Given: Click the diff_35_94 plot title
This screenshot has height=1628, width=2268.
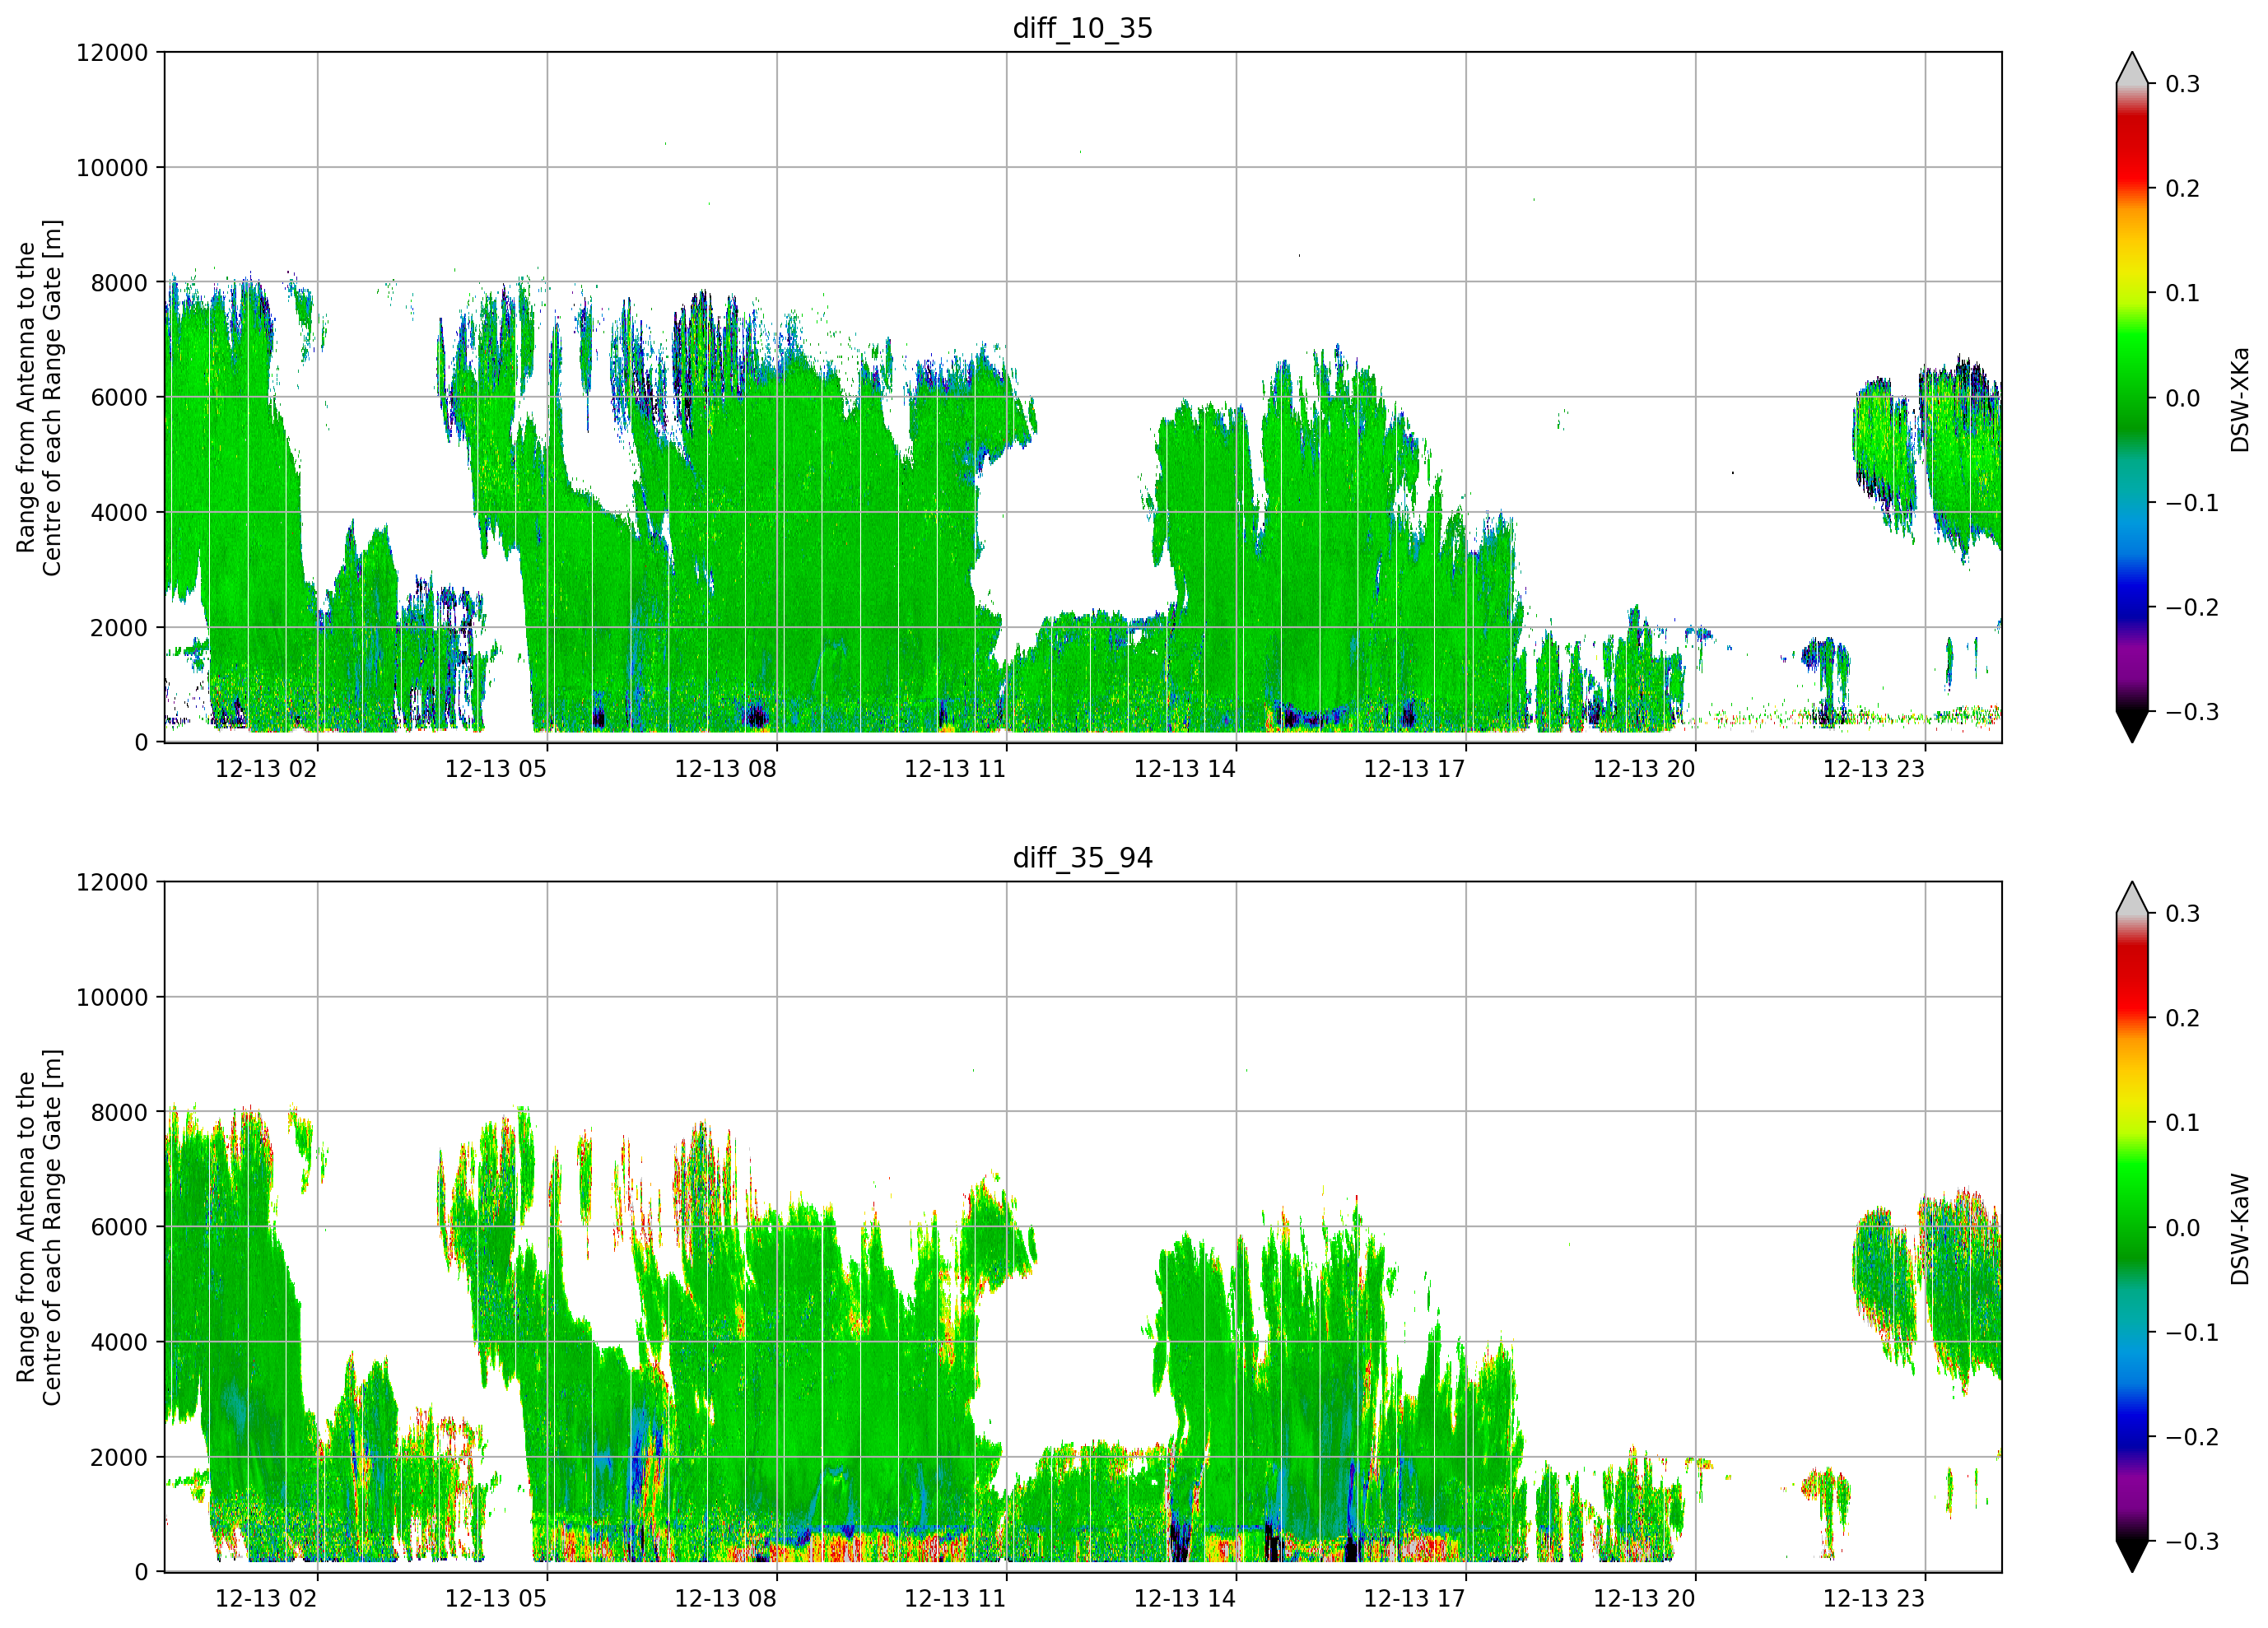Looking at the screenshot, I should tap(1083, 858).
